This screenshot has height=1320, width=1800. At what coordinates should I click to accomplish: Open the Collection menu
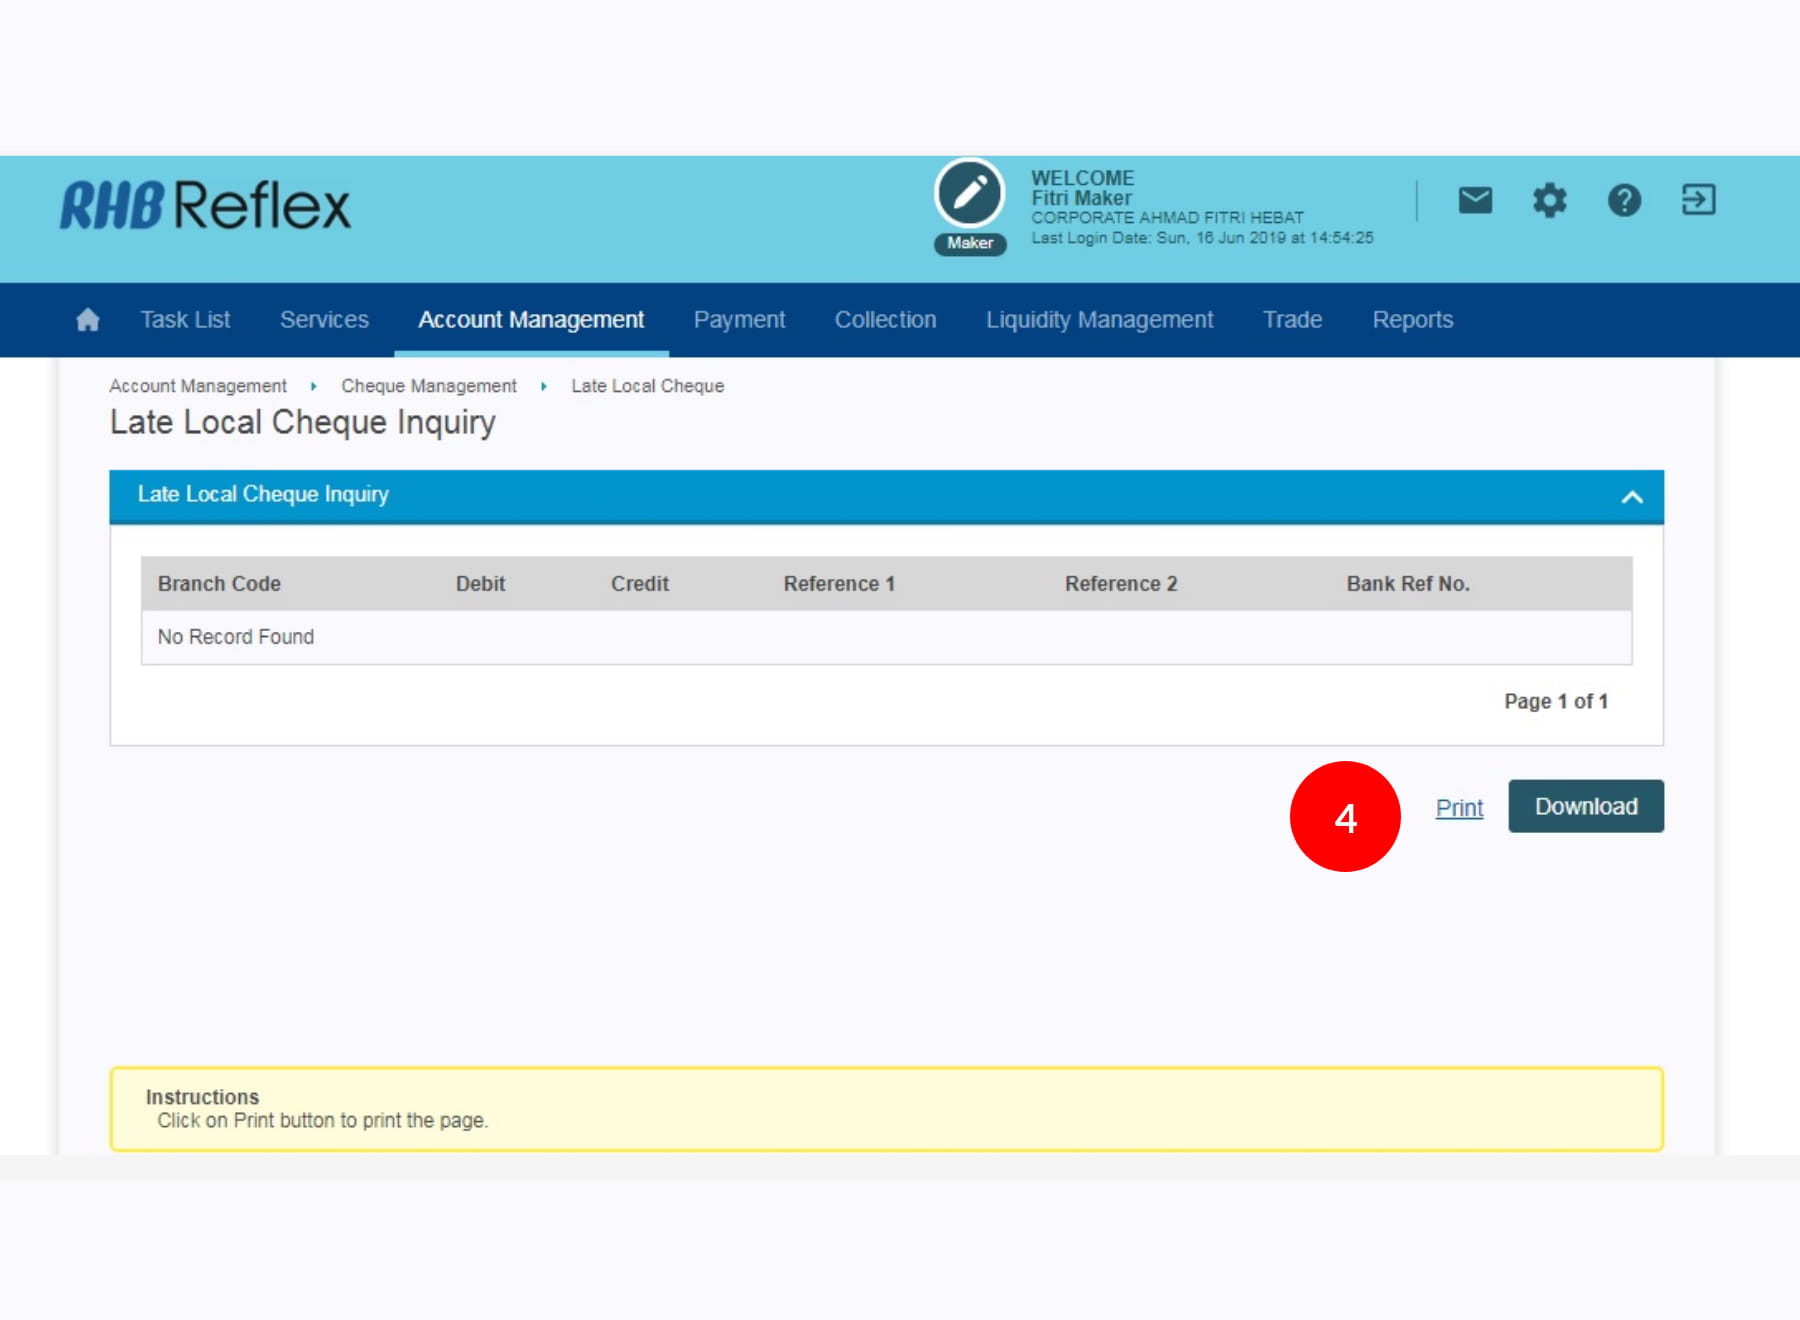coord(885,320)
